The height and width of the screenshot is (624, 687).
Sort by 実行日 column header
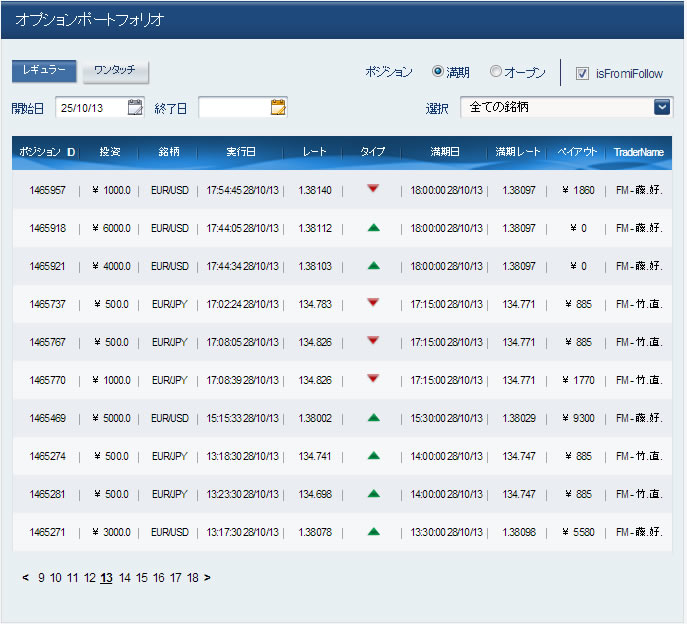[241, 152]
